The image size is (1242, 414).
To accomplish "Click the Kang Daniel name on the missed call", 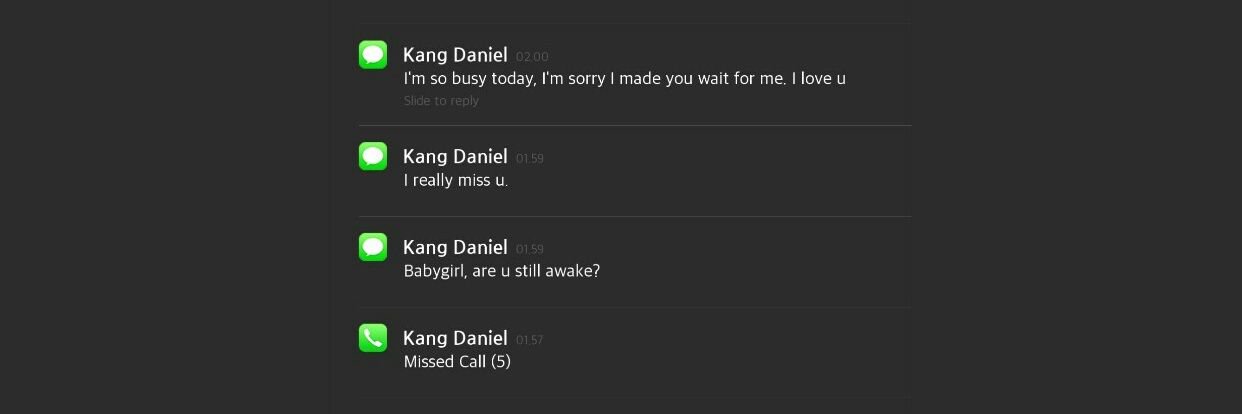I will [455, 338].
